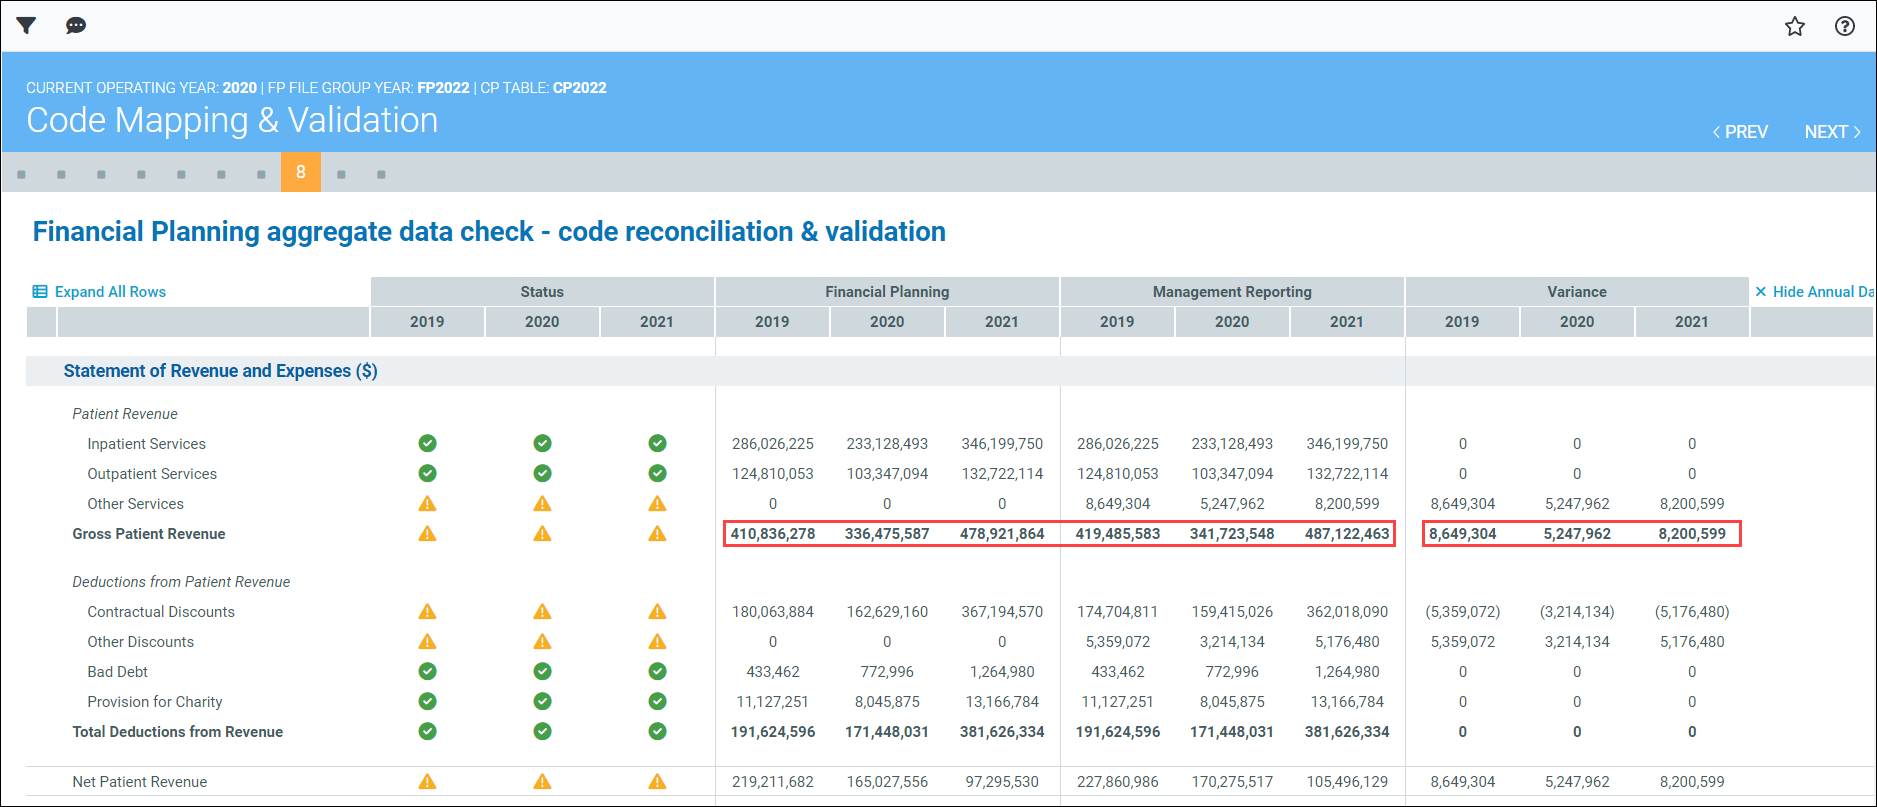Click Gross Patient Revenue row label
The width and height of the screenshot is (1877, 807).
click(x=149, y=534)
